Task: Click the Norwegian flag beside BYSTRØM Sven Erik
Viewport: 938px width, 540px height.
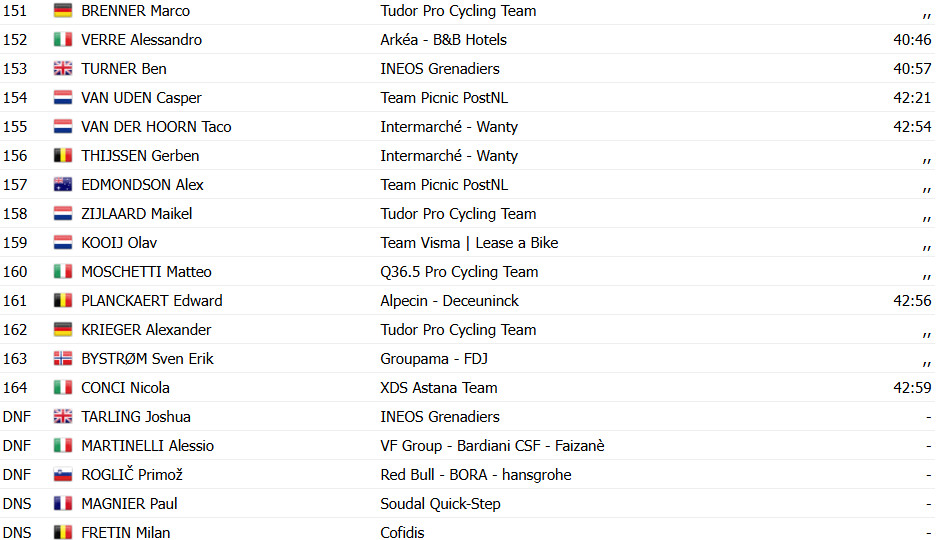Action: point(63,359)
